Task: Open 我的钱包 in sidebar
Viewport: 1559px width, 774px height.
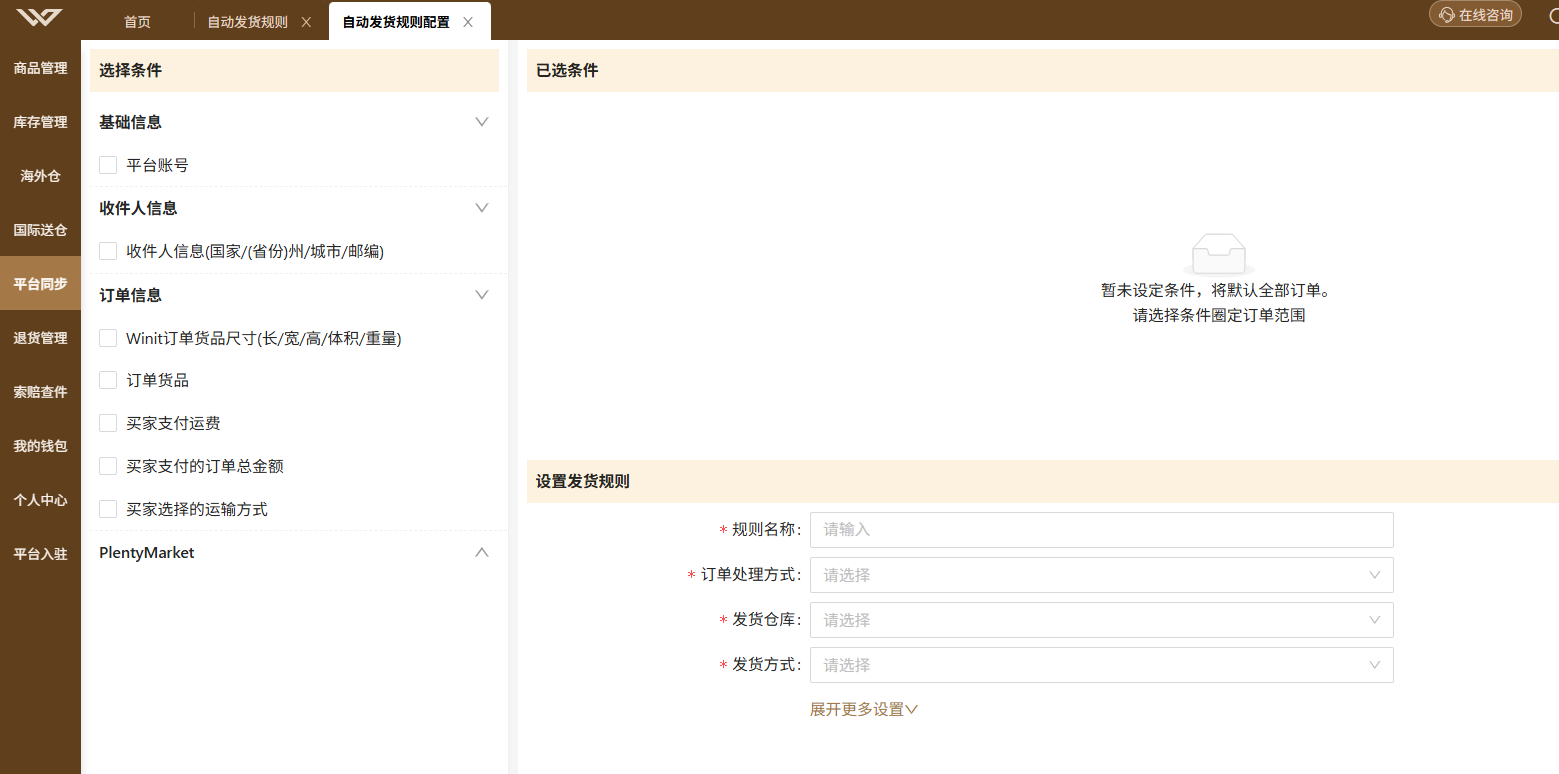Action: pos(40,446)
